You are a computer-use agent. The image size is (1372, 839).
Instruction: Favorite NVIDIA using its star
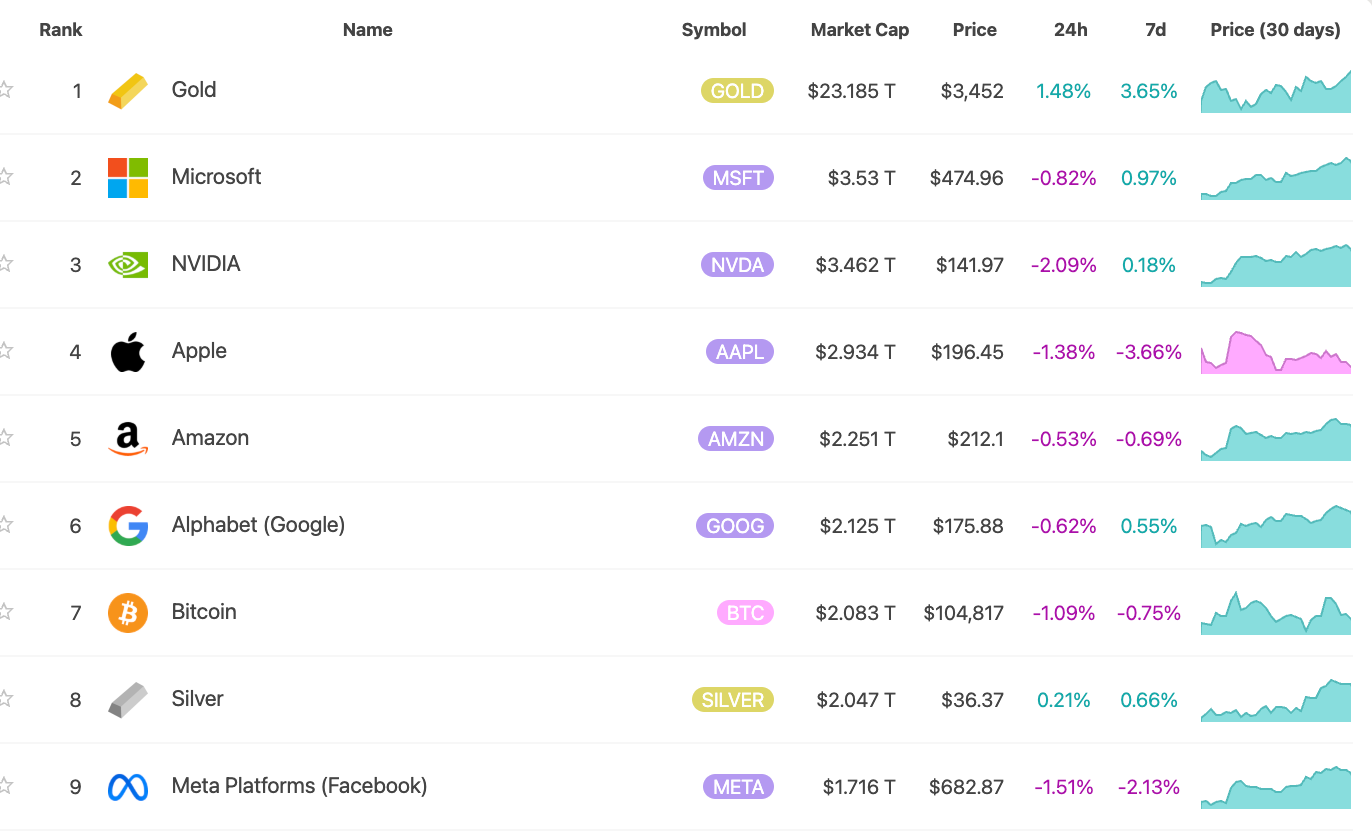[5, 263]
